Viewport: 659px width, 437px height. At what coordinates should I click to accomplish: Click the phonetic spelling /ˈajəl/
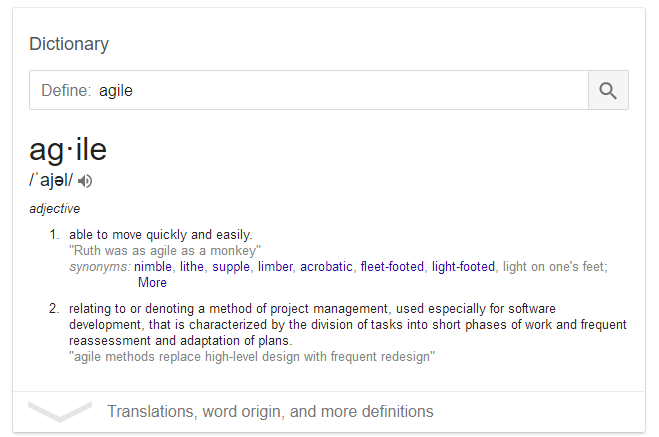(51, 181)
